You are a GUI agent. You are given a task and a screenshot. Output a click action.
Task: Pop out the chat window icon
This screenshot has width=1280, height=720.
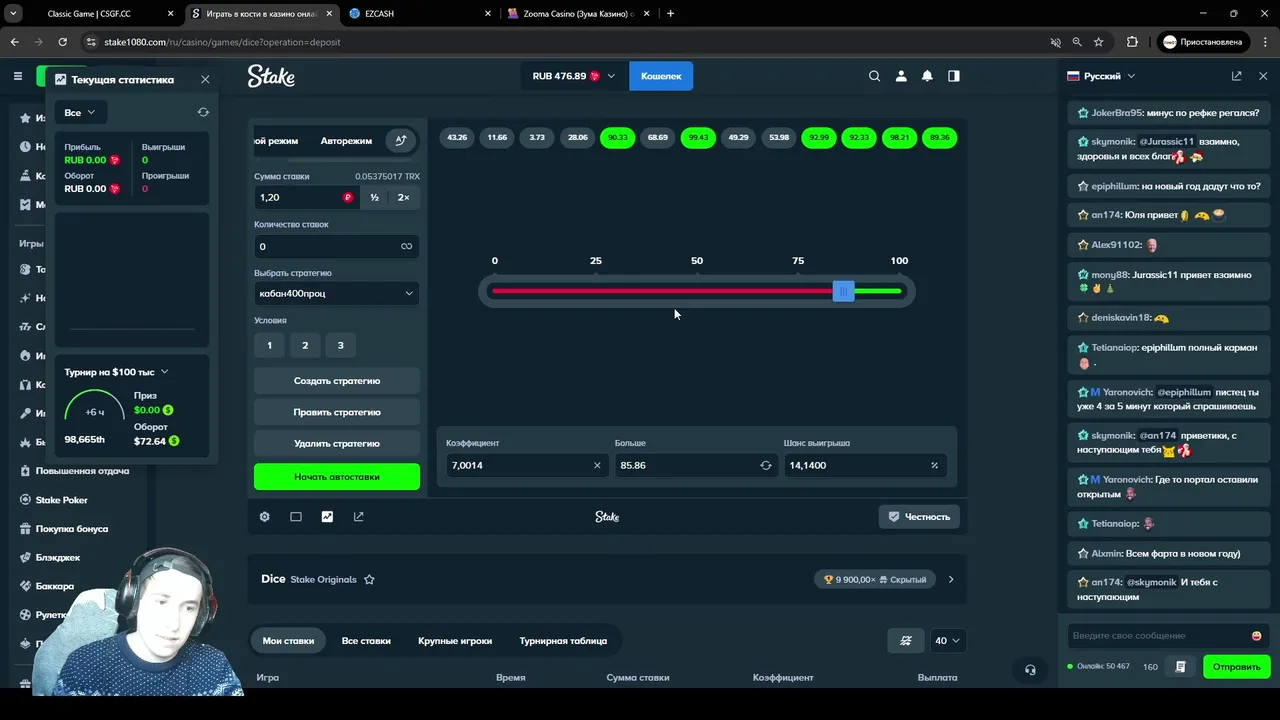coord(1236,76)
